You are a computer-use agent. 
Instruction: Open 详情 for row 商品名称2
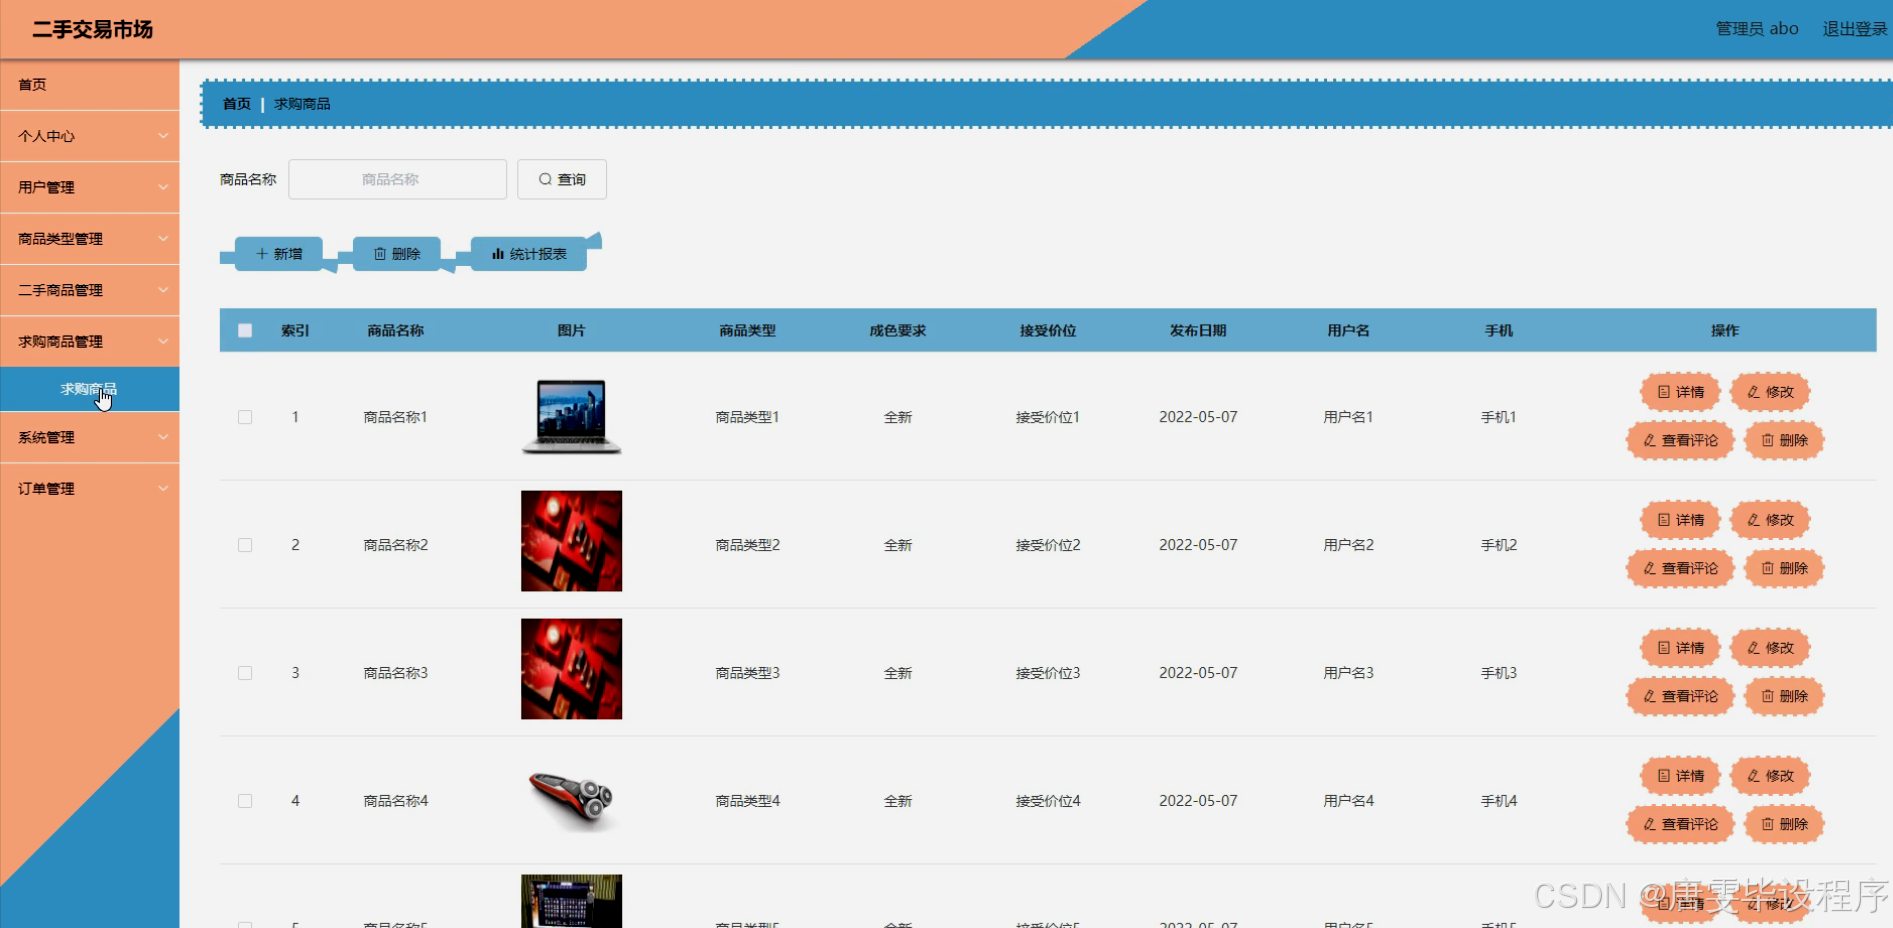(1680, 520)
